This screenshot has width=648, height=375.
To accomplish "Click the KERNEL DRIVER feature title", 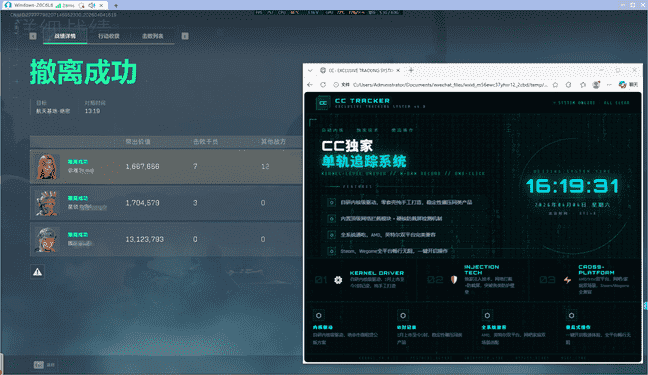I will 376,273.
